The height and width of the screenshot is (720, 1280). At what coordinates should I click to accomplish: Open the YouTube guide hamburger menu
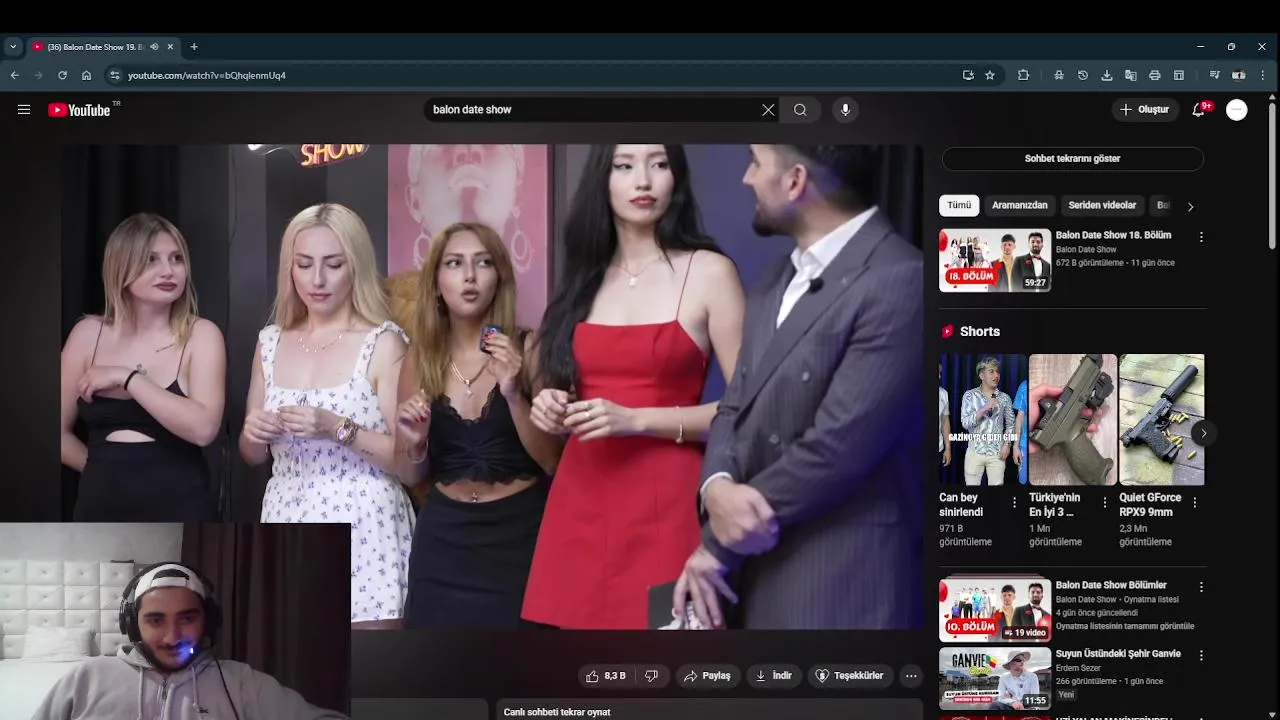pyautogui.click(x=24, y=110)
